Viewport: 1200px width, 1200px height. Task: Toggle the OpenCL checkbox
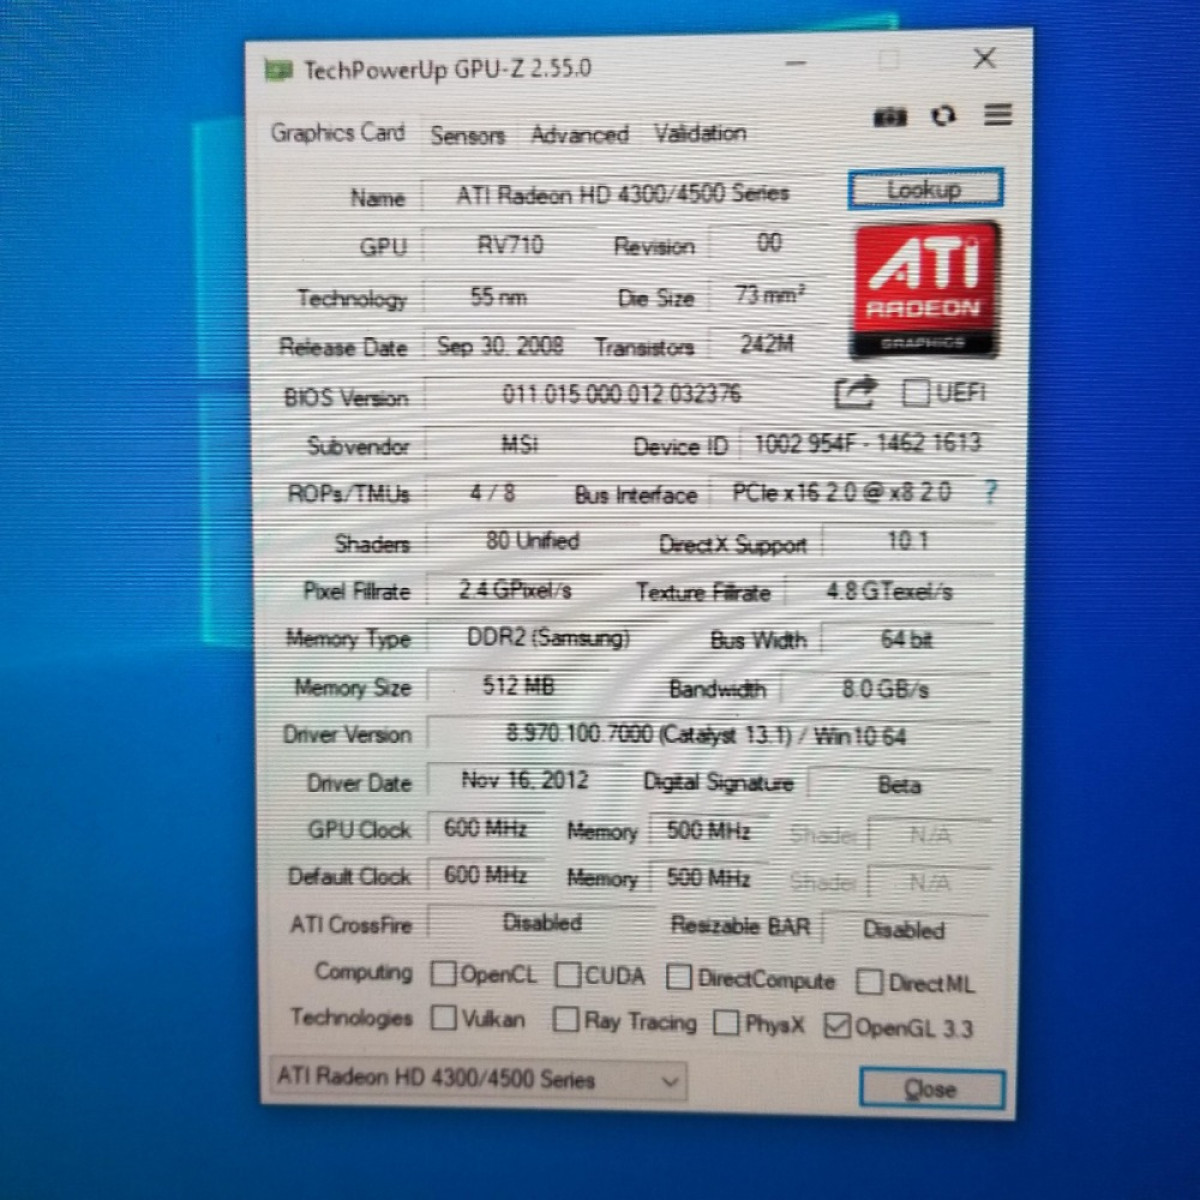coord(443,973)
